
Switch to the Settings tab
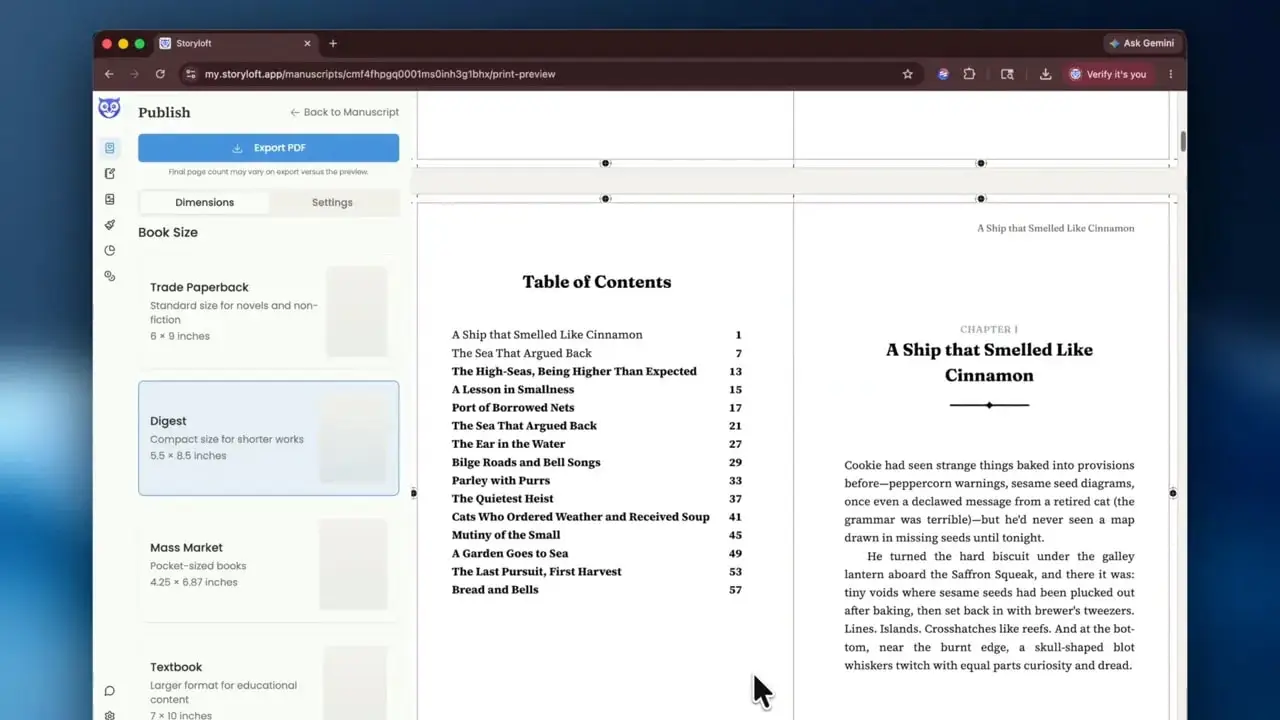(332, 202)
